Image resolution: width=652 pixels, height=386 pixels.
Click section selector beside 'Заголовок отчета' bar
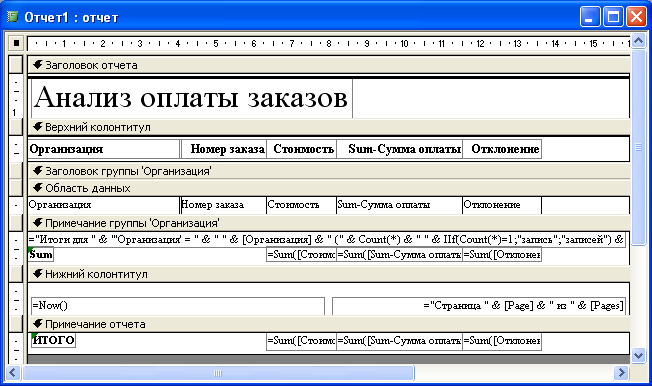(x=16, y=65)
